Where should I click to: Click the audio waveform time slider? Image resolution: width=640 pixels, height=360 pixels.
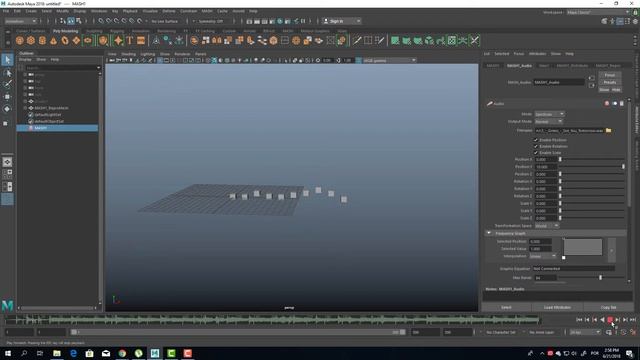click(x=273, y=320)
